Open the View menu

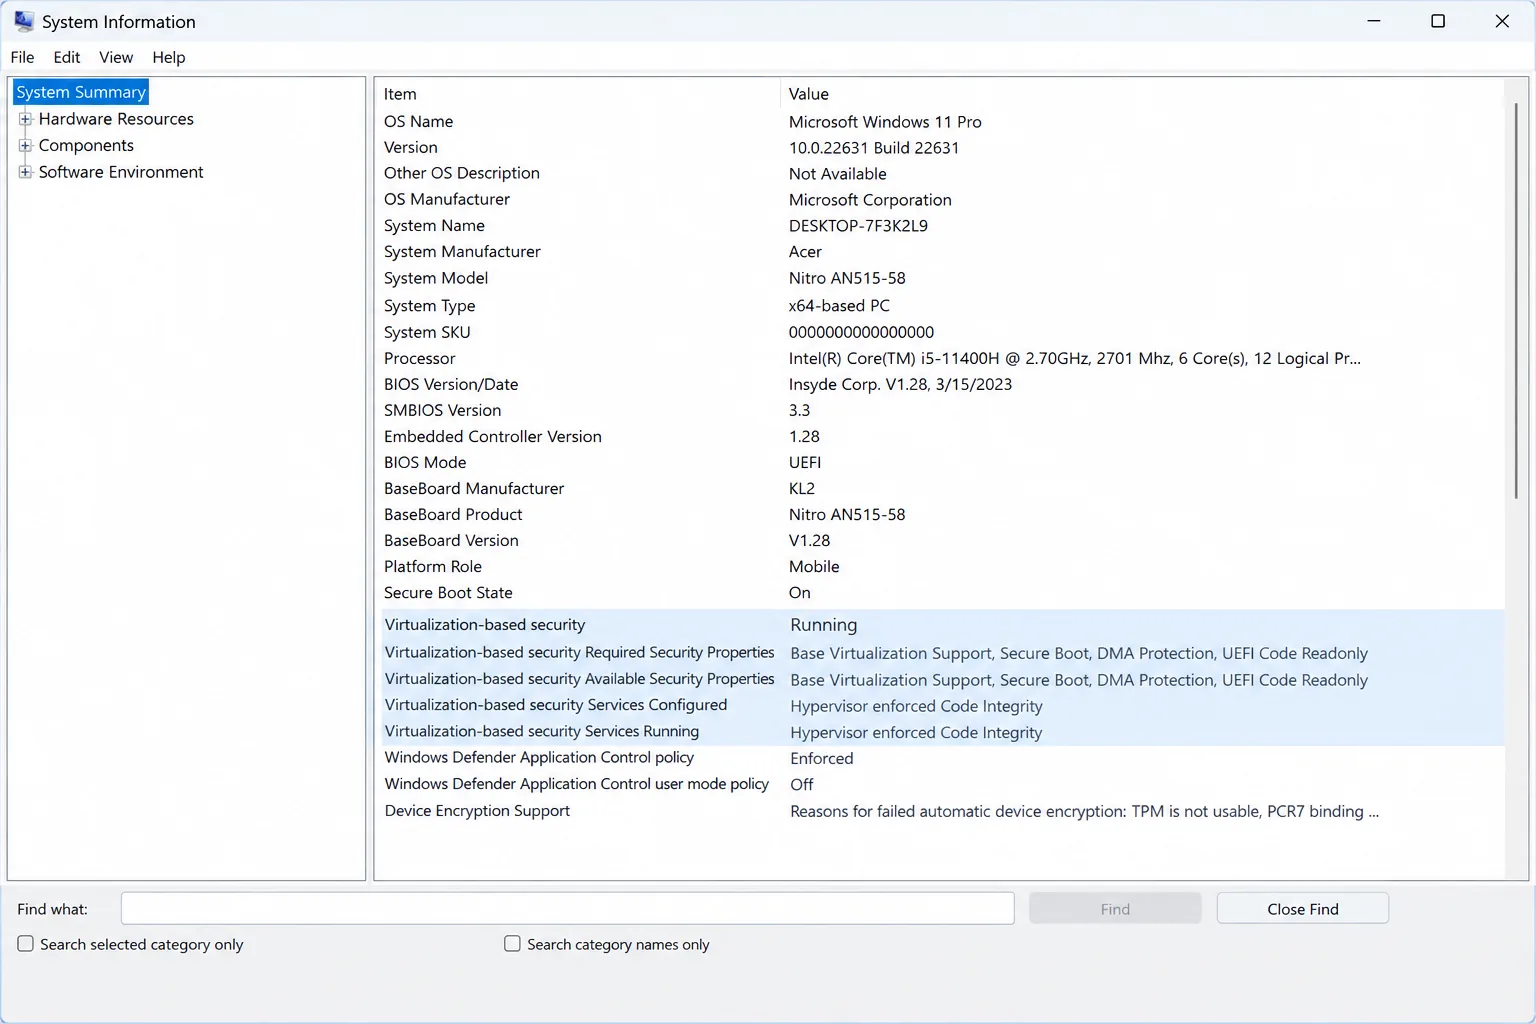click(116, 57)
